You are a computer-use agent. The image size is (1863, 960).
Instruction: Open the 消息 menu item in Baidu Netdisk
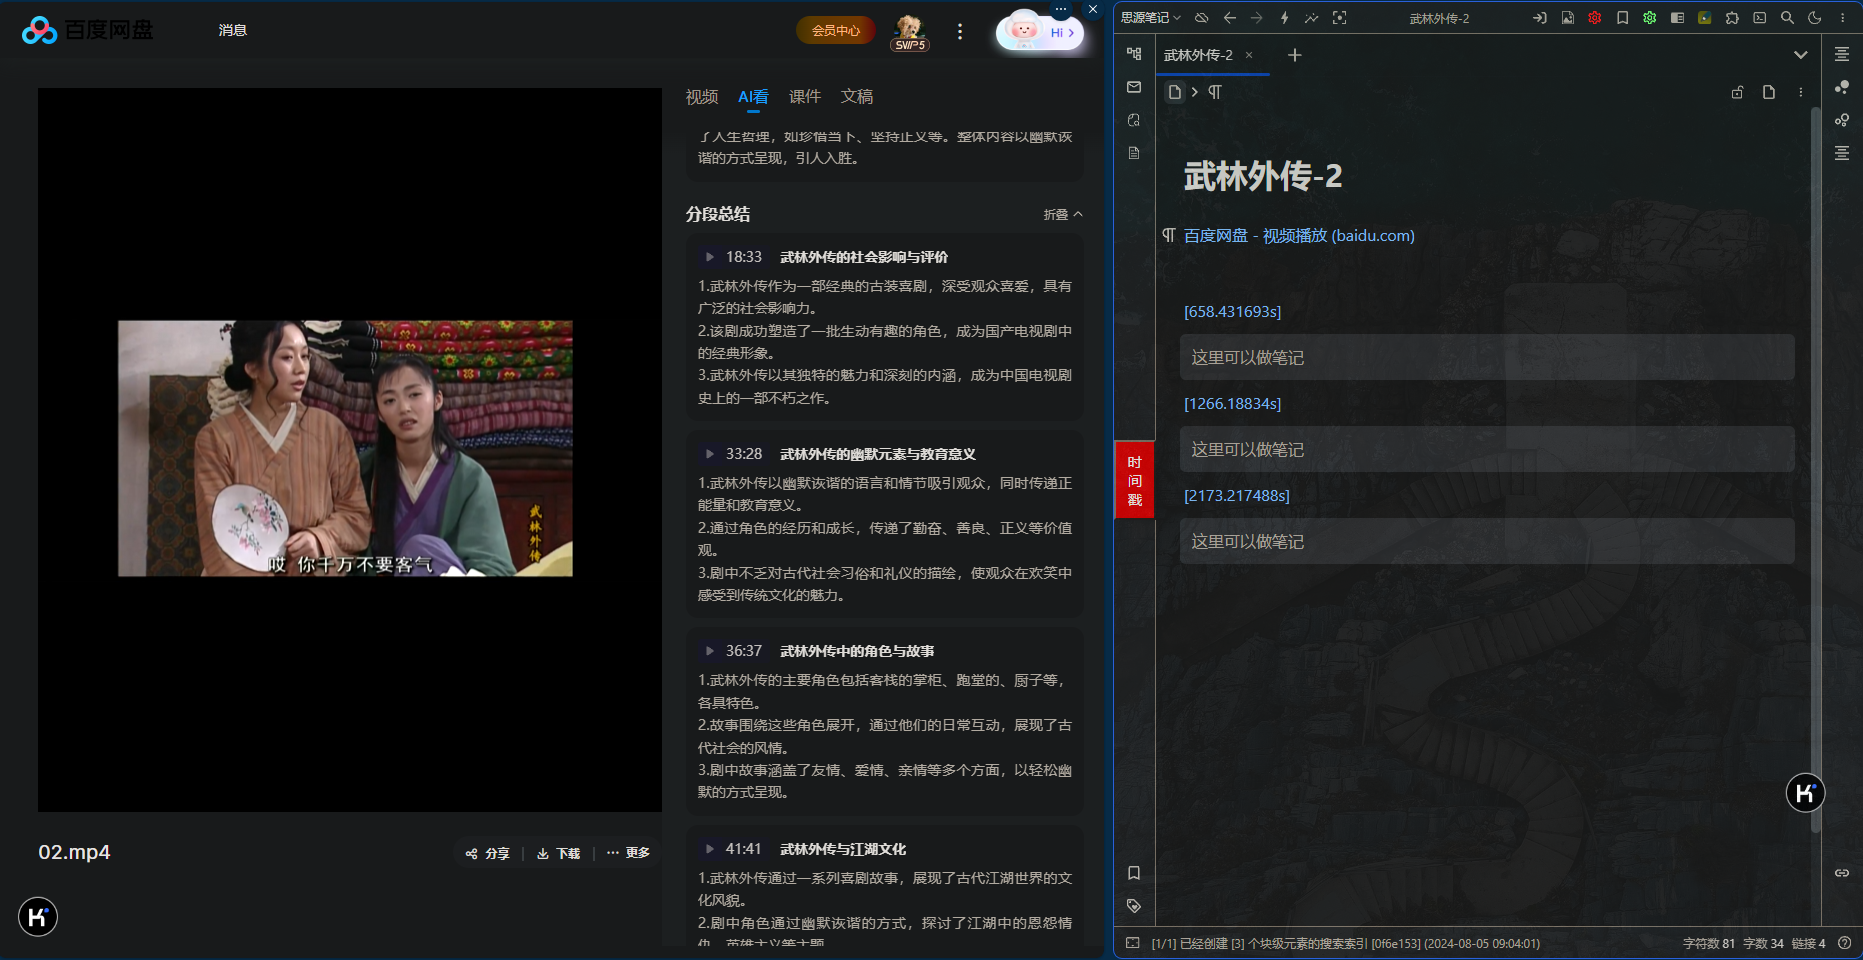click(233, 30)
